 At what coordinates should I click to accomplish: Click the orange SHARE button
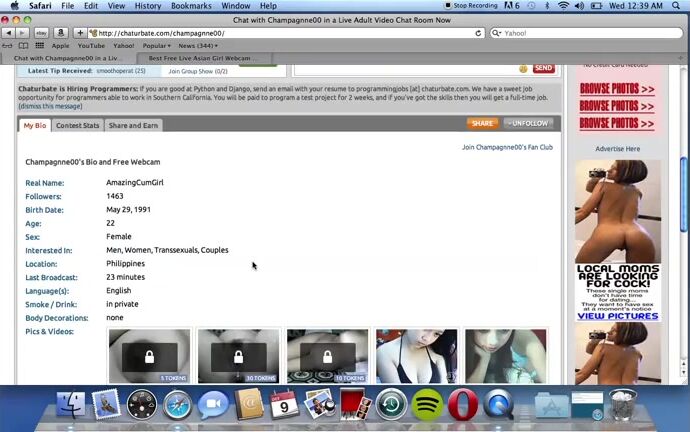482,124
